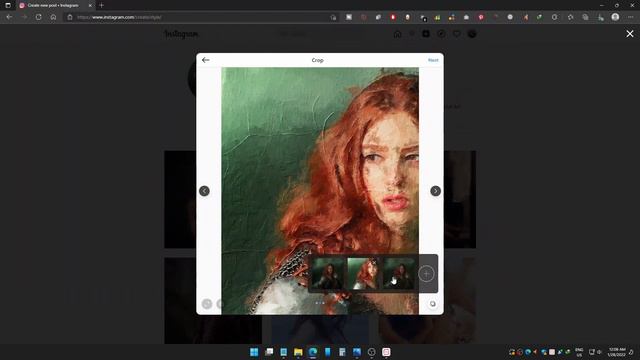Open a new browser tab

point(102,5)
